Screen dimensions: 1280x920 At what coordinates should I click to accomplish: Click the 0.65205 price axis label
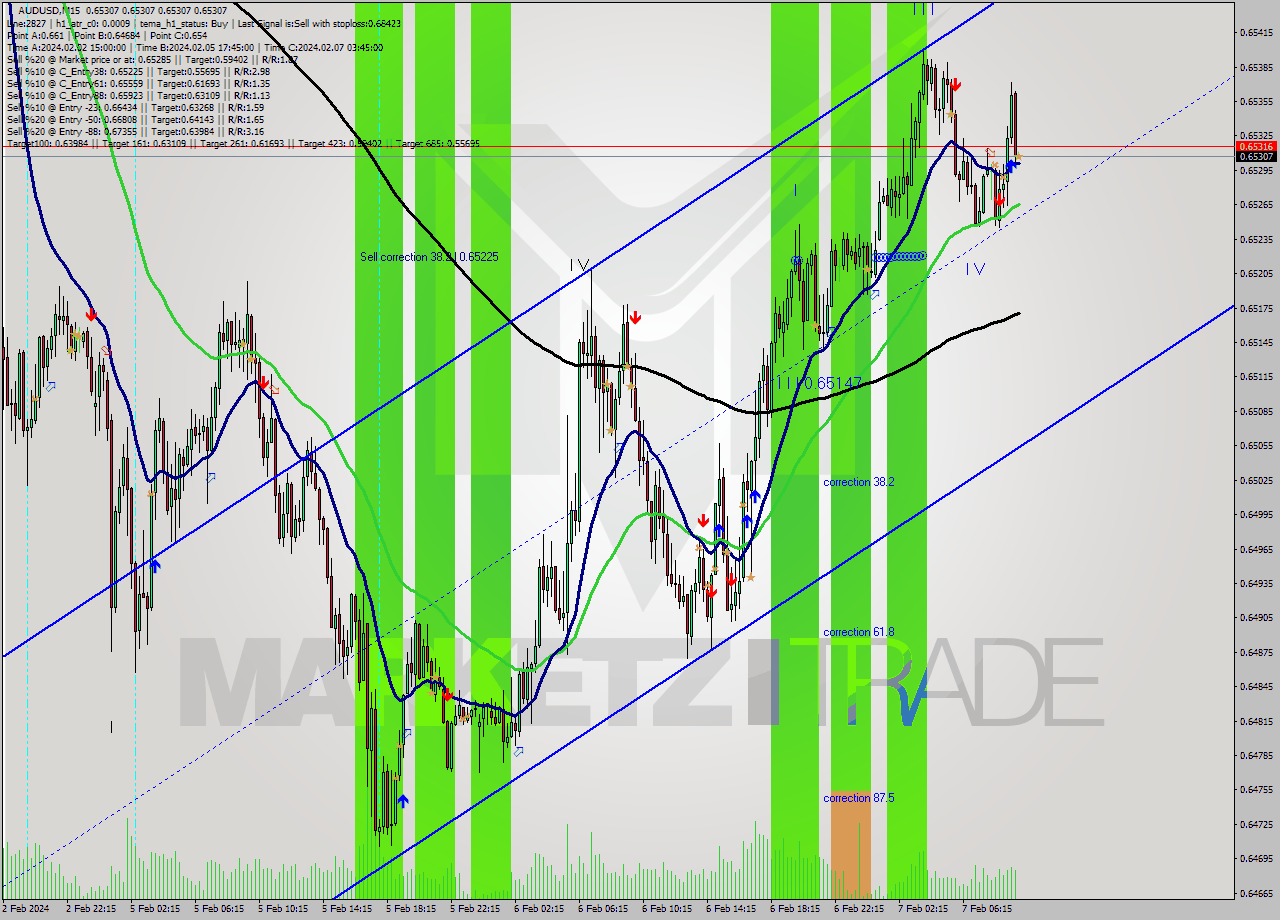[x=1255, y=274]
